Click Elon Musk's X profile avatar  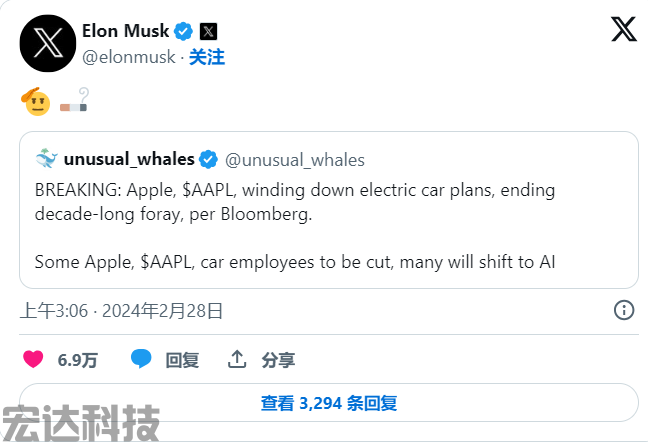pos(48,43)
